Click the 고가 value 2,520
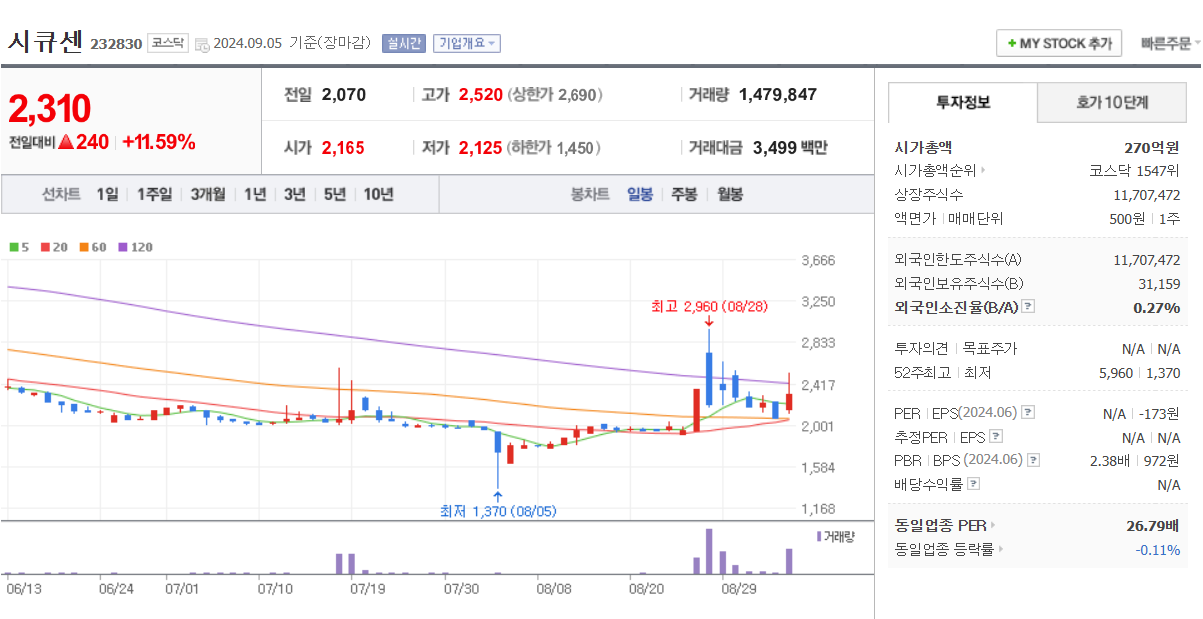The height and width of the screenshot is (619, 1203). point(481,95)
